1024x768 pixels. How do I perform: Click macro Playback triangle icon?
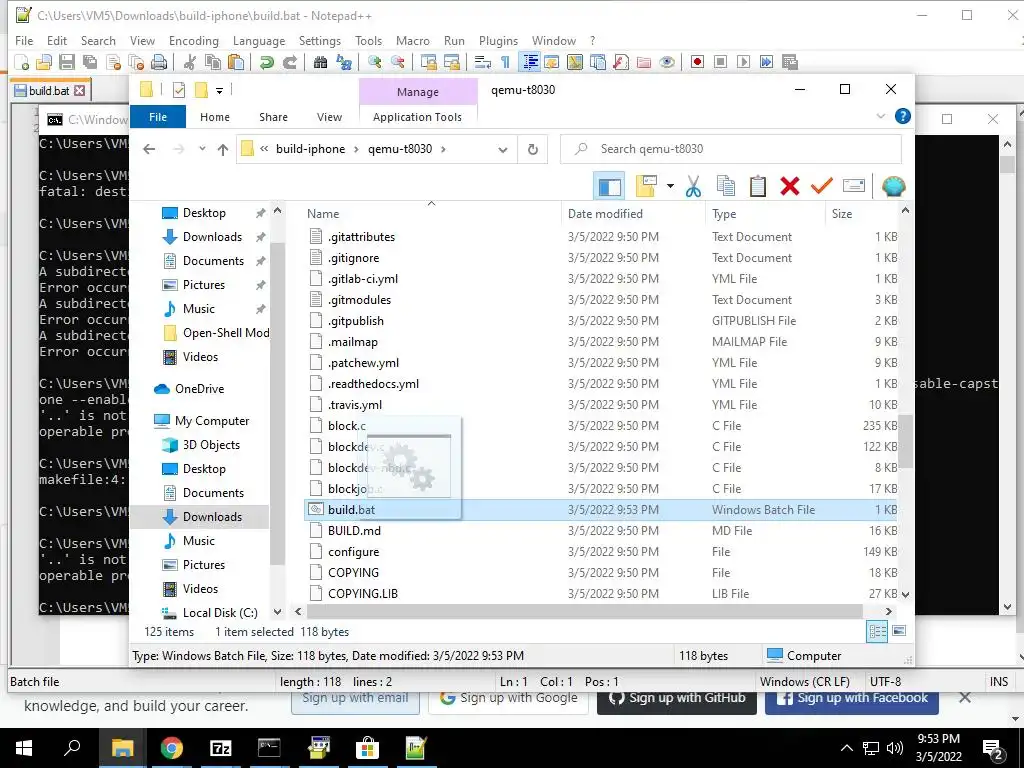743,62
